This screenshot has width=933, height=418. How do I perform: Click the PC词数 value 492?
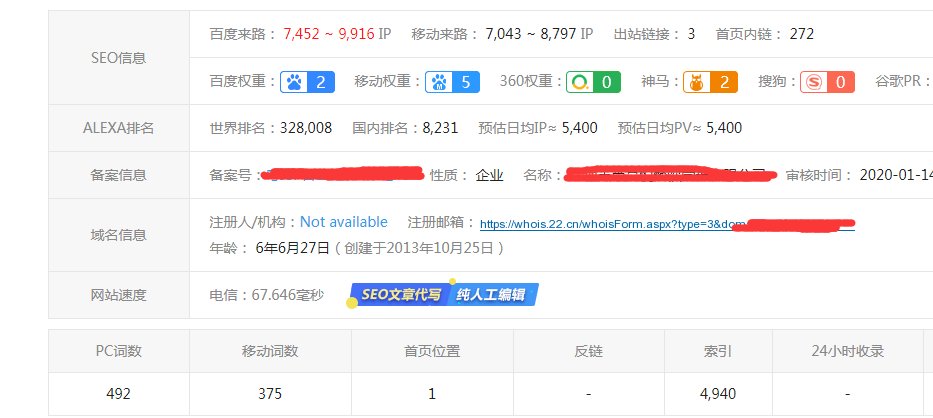[118, 394]
